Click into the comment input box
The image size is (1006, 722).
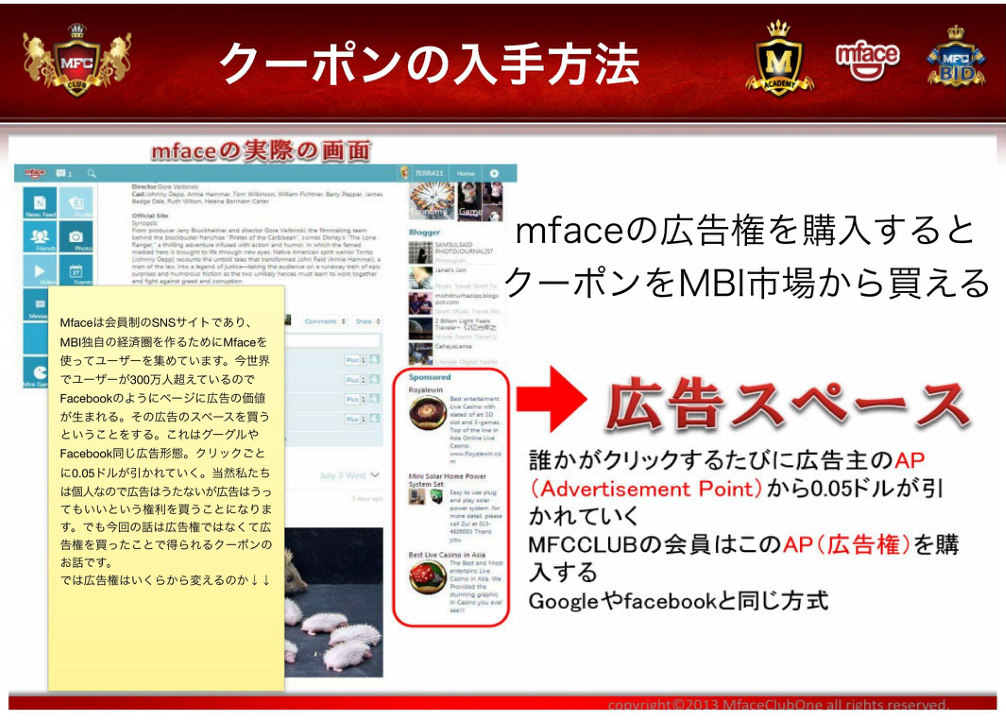[333, 340]
